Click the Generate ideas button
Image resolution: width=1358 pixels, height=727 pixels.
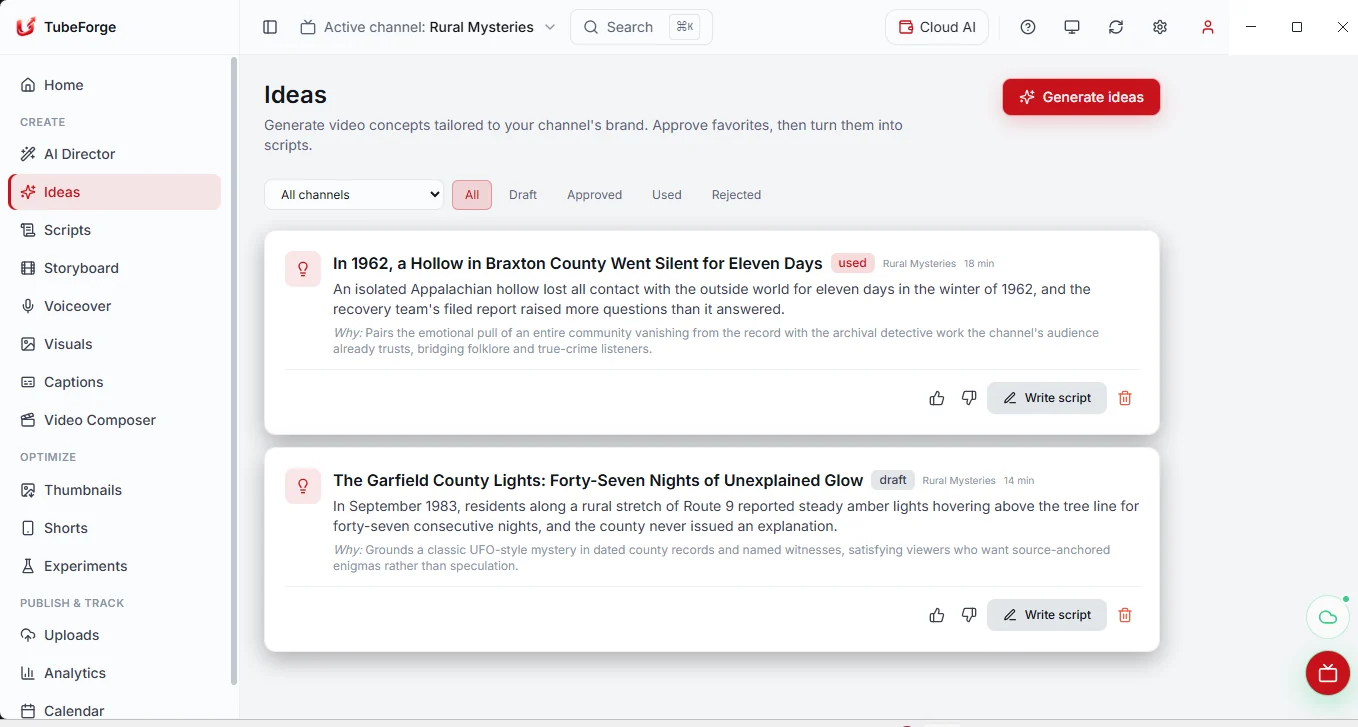tap(1081, 97)
